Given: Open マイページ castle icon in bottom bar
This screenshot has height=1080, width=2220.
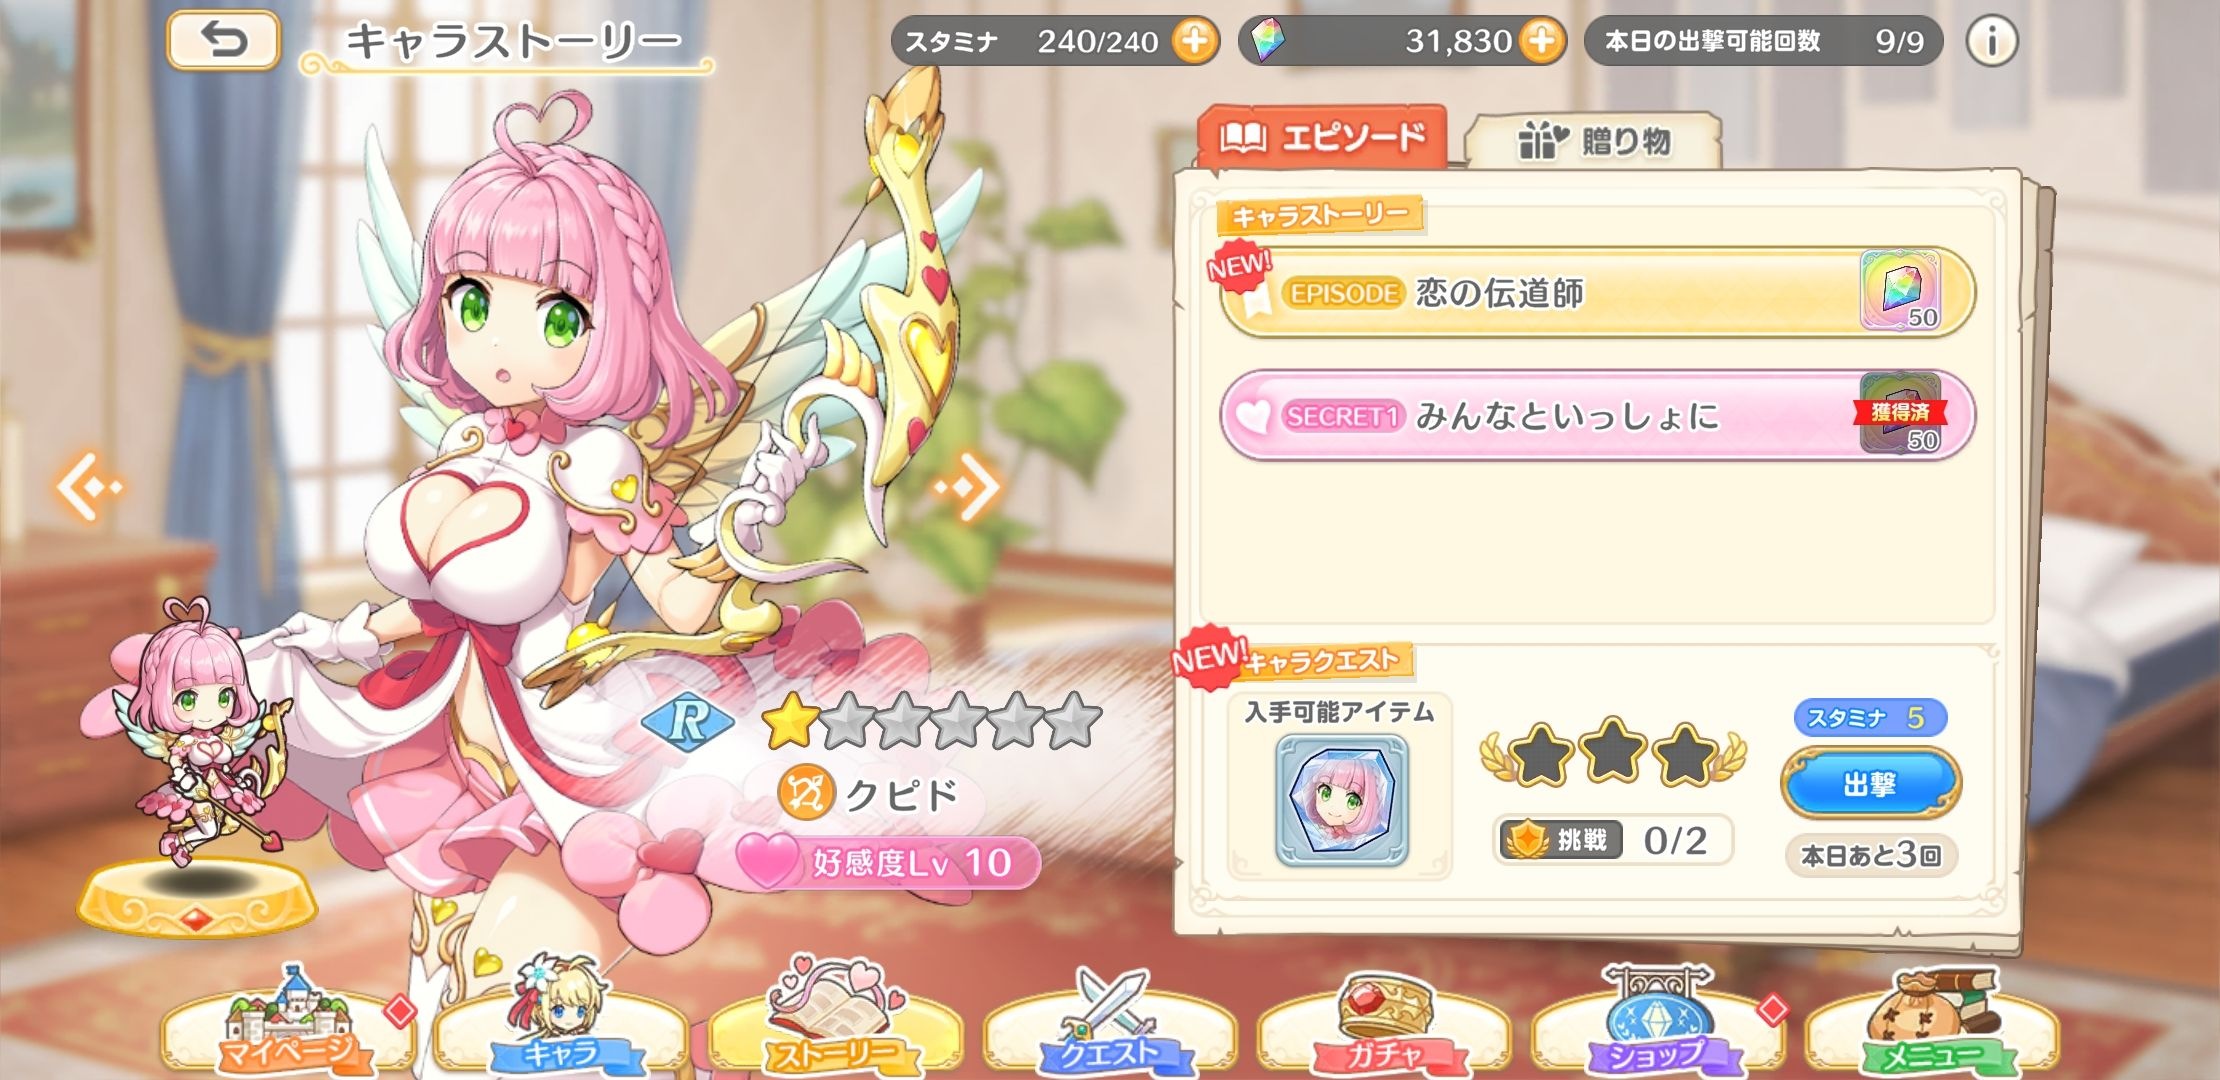Looking at the screenshot, I should point(290,1020).
